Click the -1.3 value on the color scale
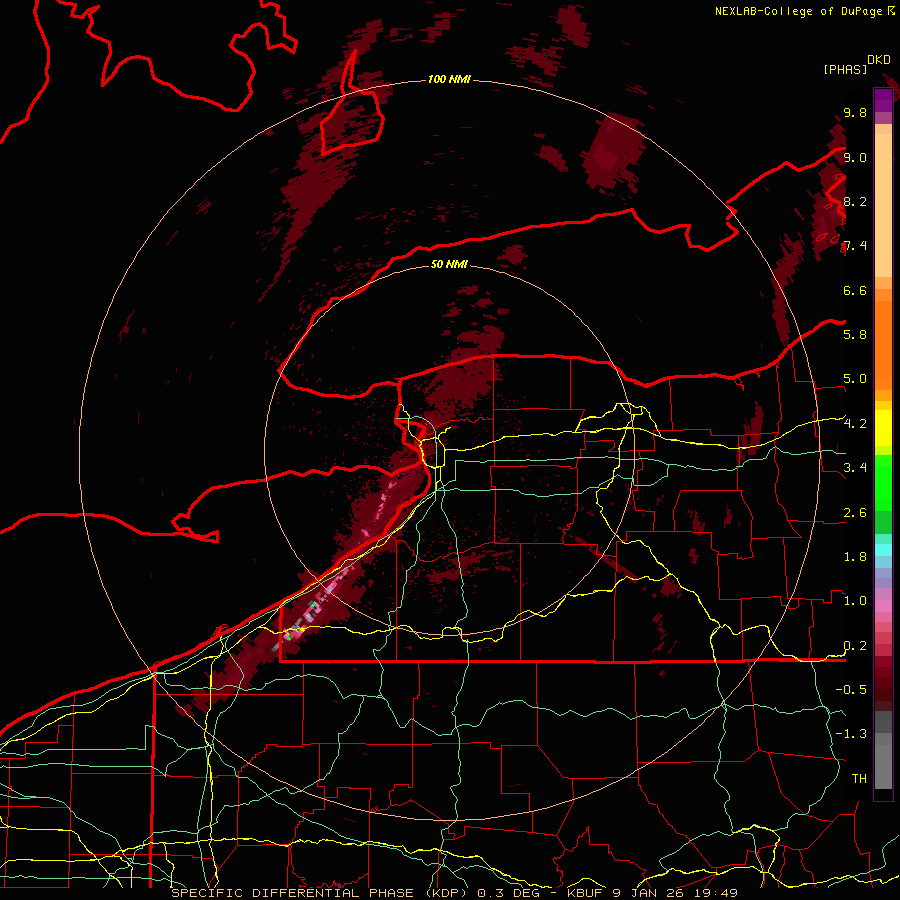900x900 pixels. [851, 734]
